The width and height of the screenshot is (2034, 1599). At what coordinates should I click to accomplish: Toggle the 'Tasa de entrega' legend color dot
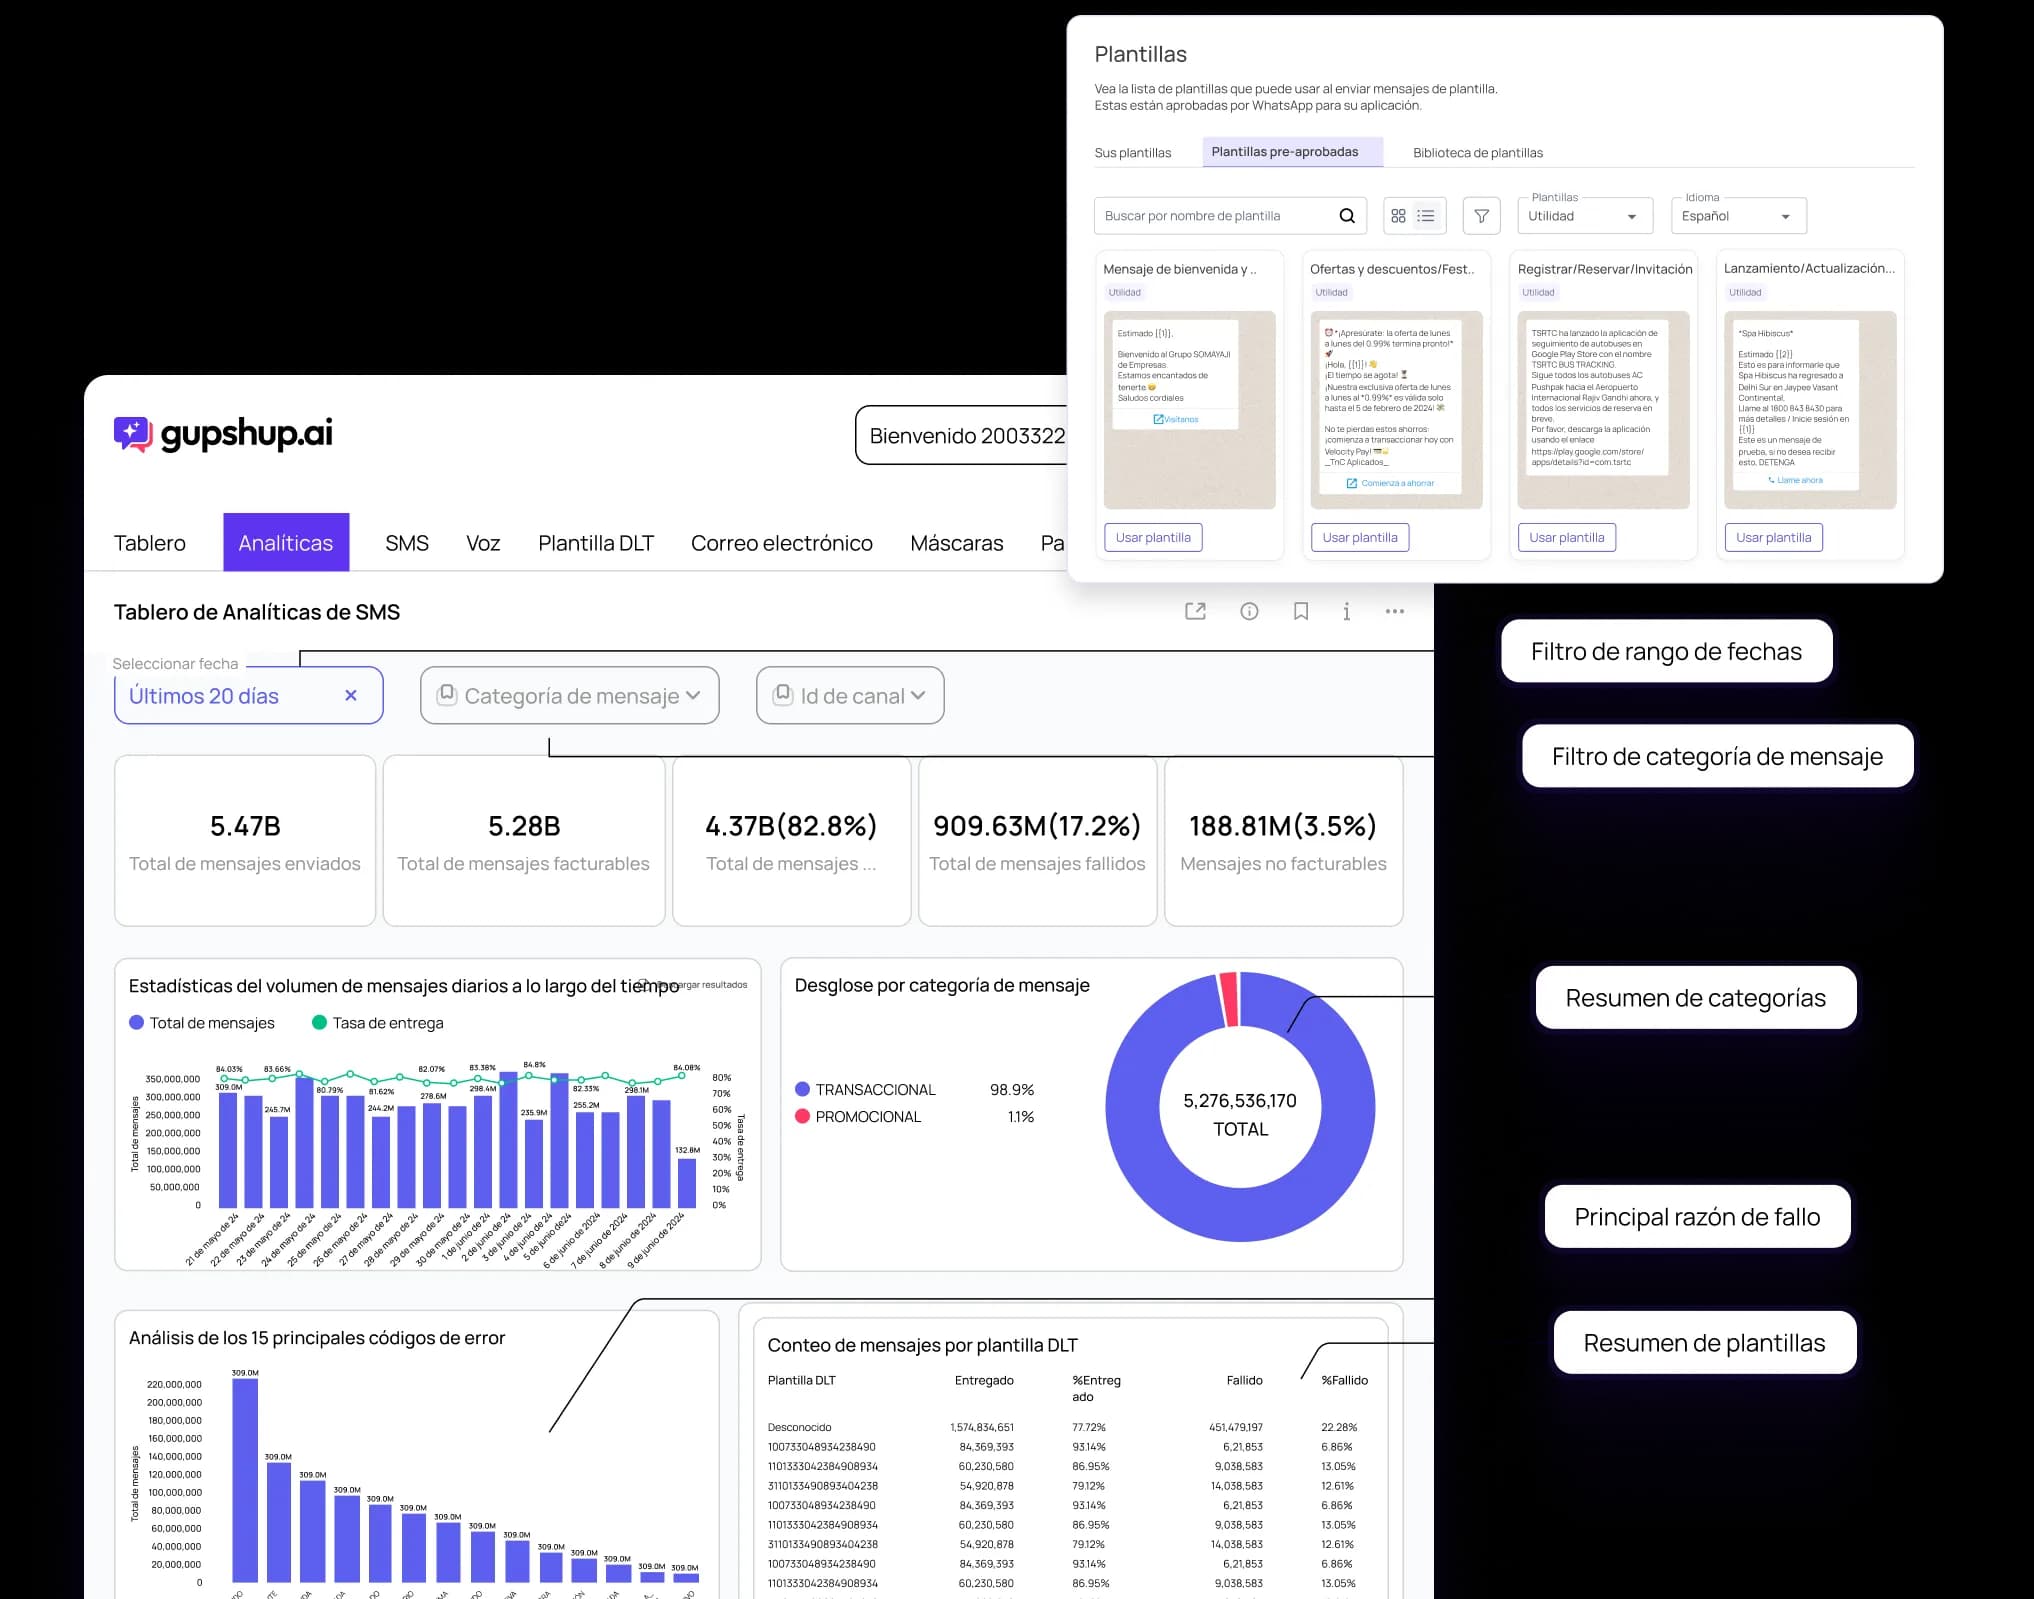[x=319, y=1022]
